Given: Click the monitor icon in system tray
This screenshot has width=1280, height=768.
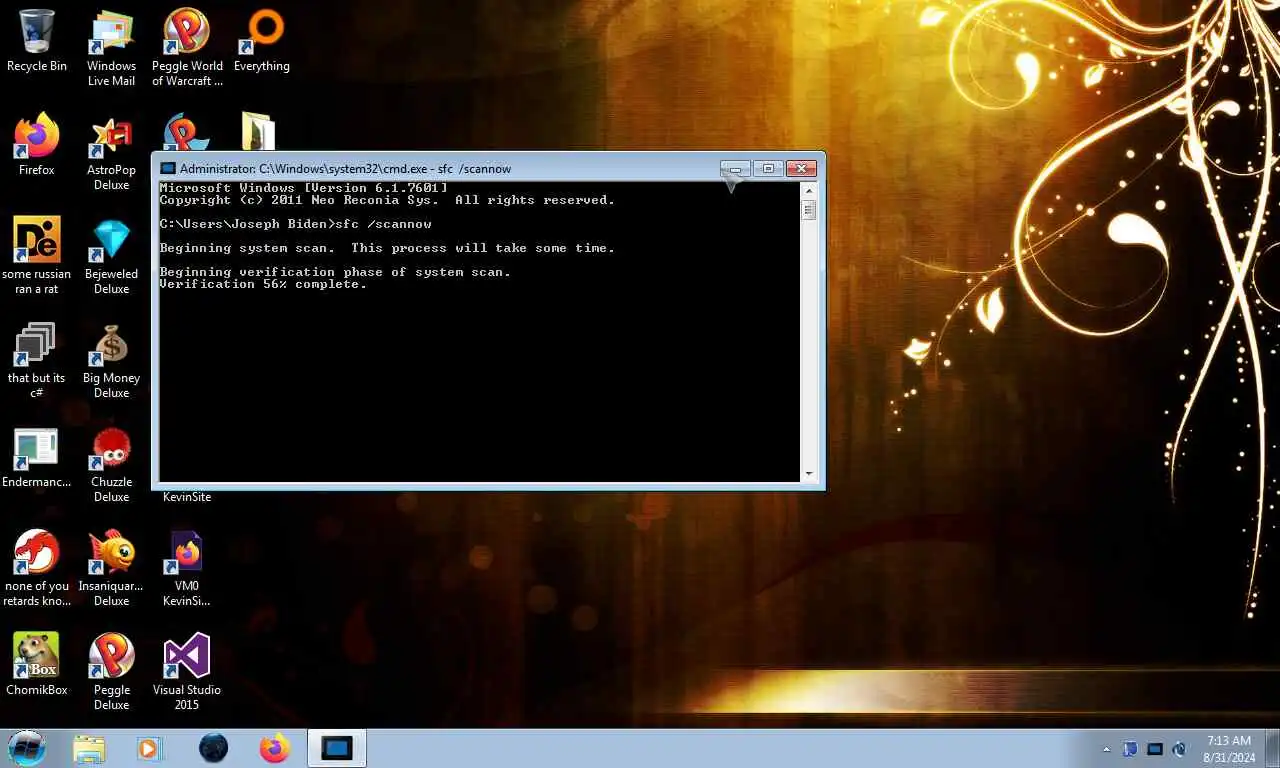Looking at the screenshot, I should click(x=1155, y=749).
